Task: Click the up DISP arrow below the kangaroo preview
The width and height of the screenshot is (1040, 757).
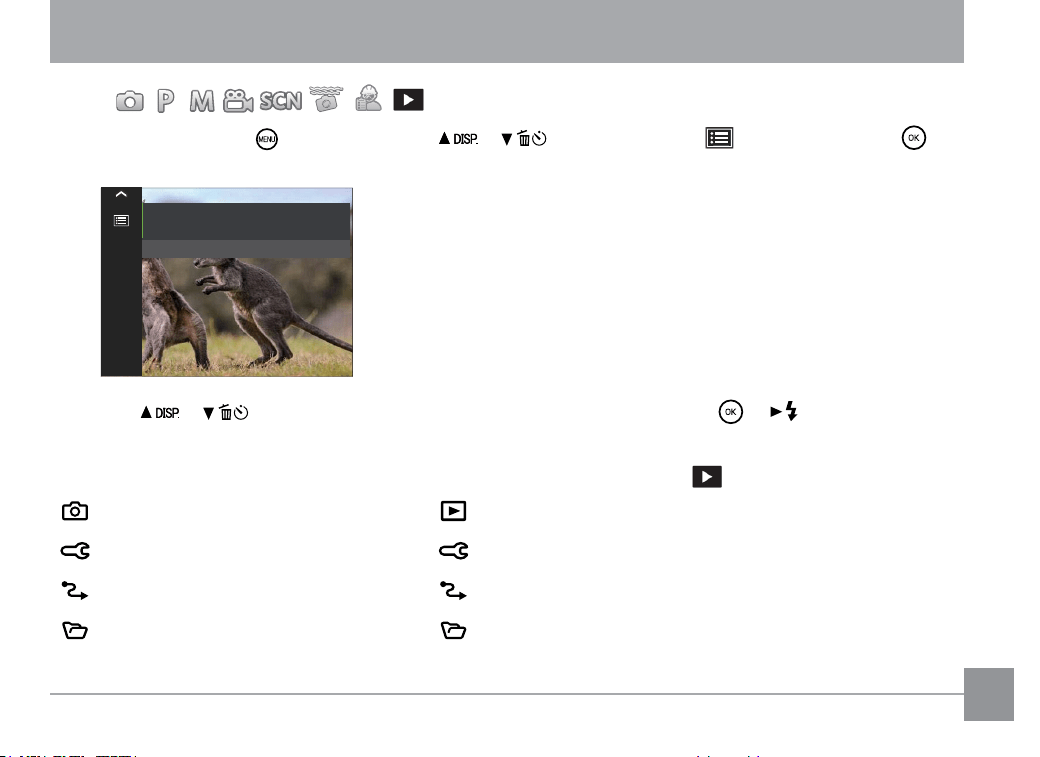Action: click(x=160, y=413)
